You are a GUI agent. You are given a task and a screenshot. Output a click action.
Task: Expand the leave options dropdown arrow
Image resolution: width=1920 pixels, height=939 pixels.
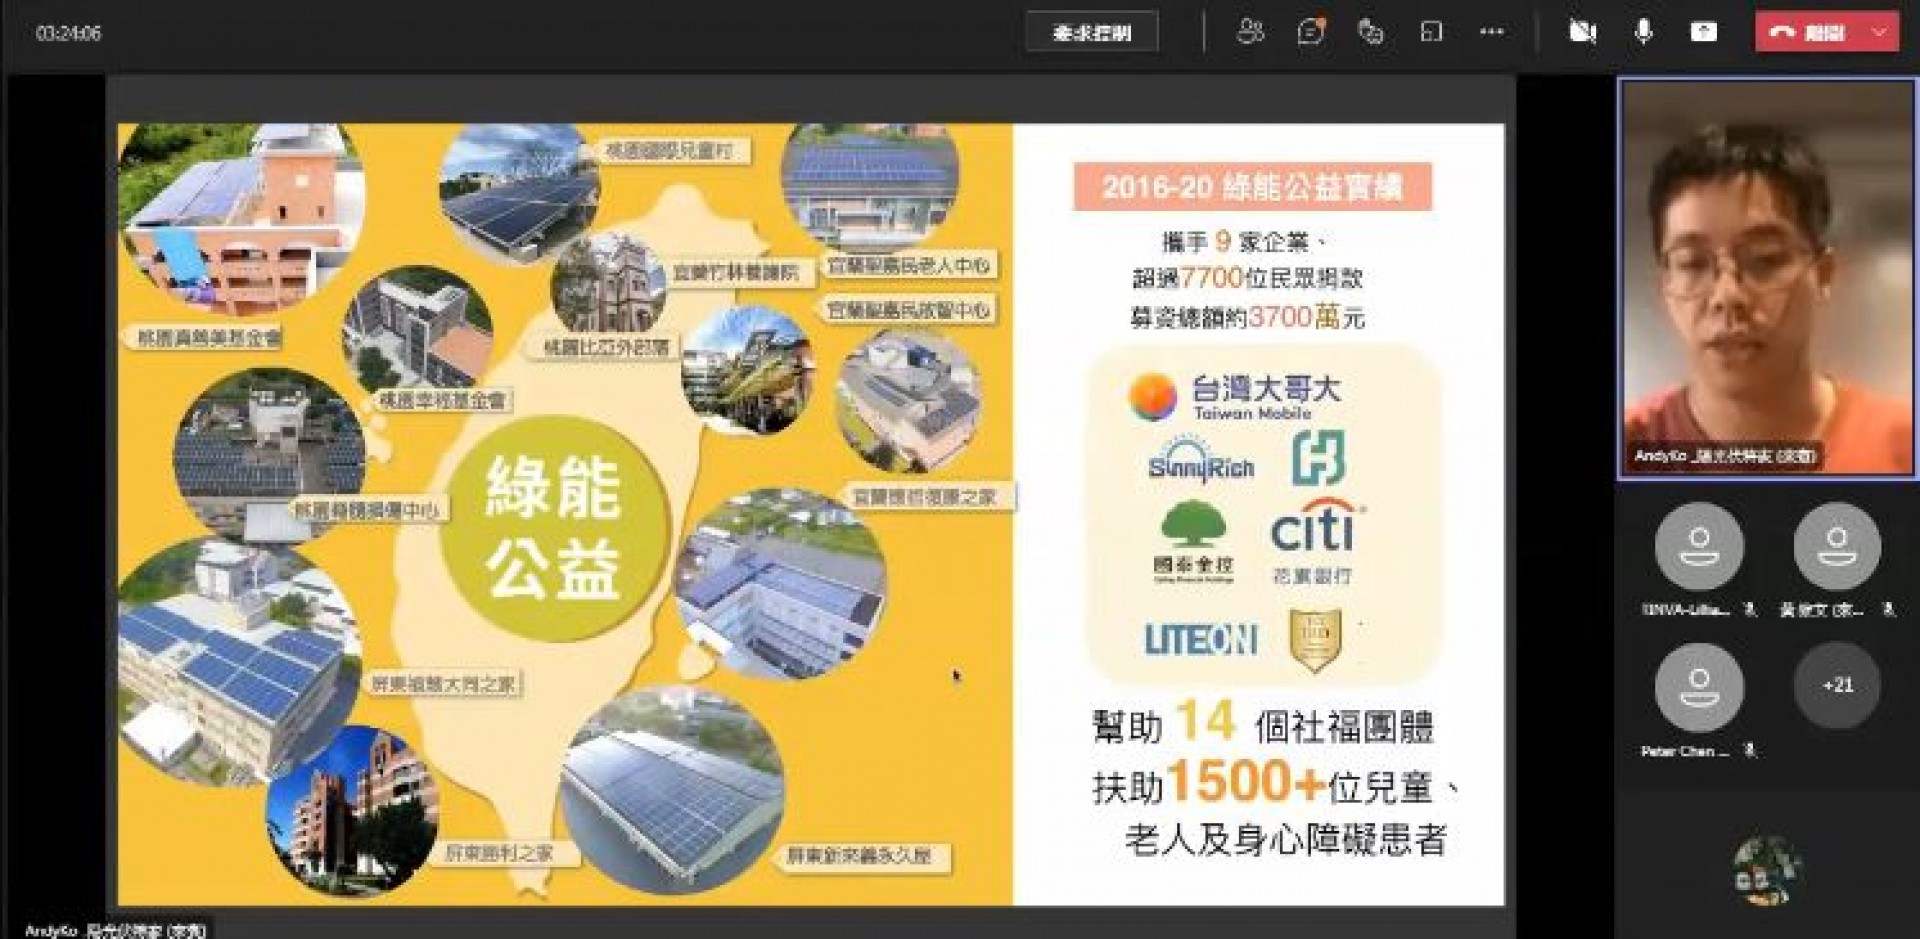(1879, 32)
